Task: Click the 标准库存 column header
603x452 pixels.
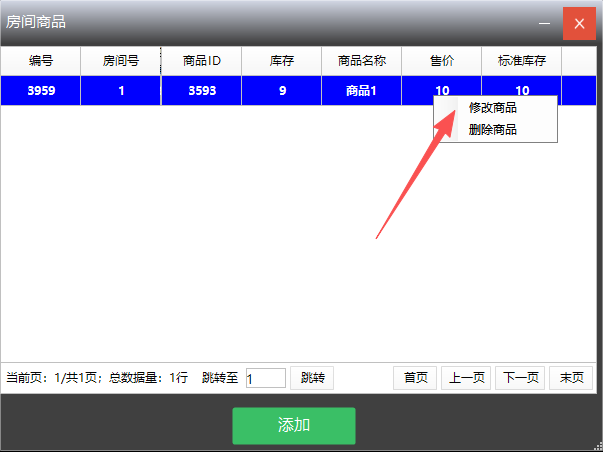Action: coord(522,61)
